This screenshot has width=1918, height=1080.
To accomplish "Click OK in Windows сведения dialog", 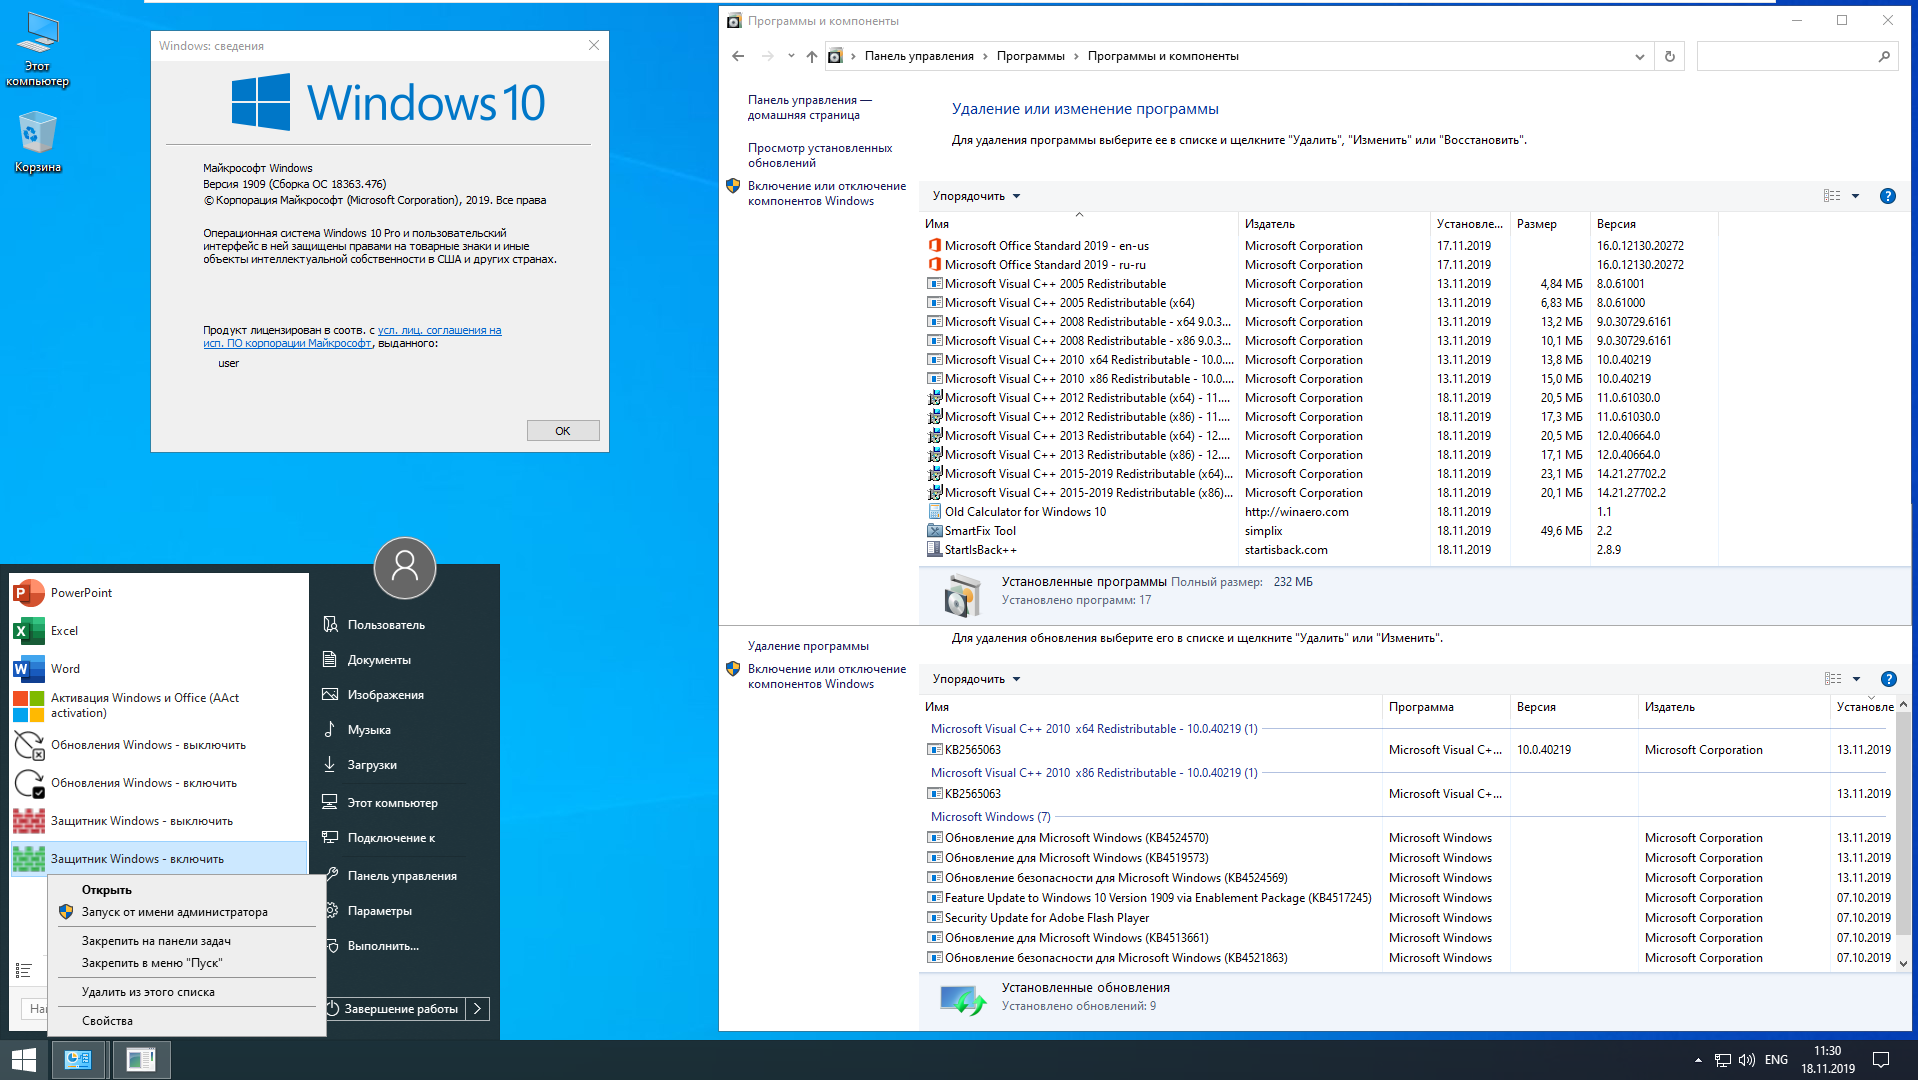I will click(563, 431).
